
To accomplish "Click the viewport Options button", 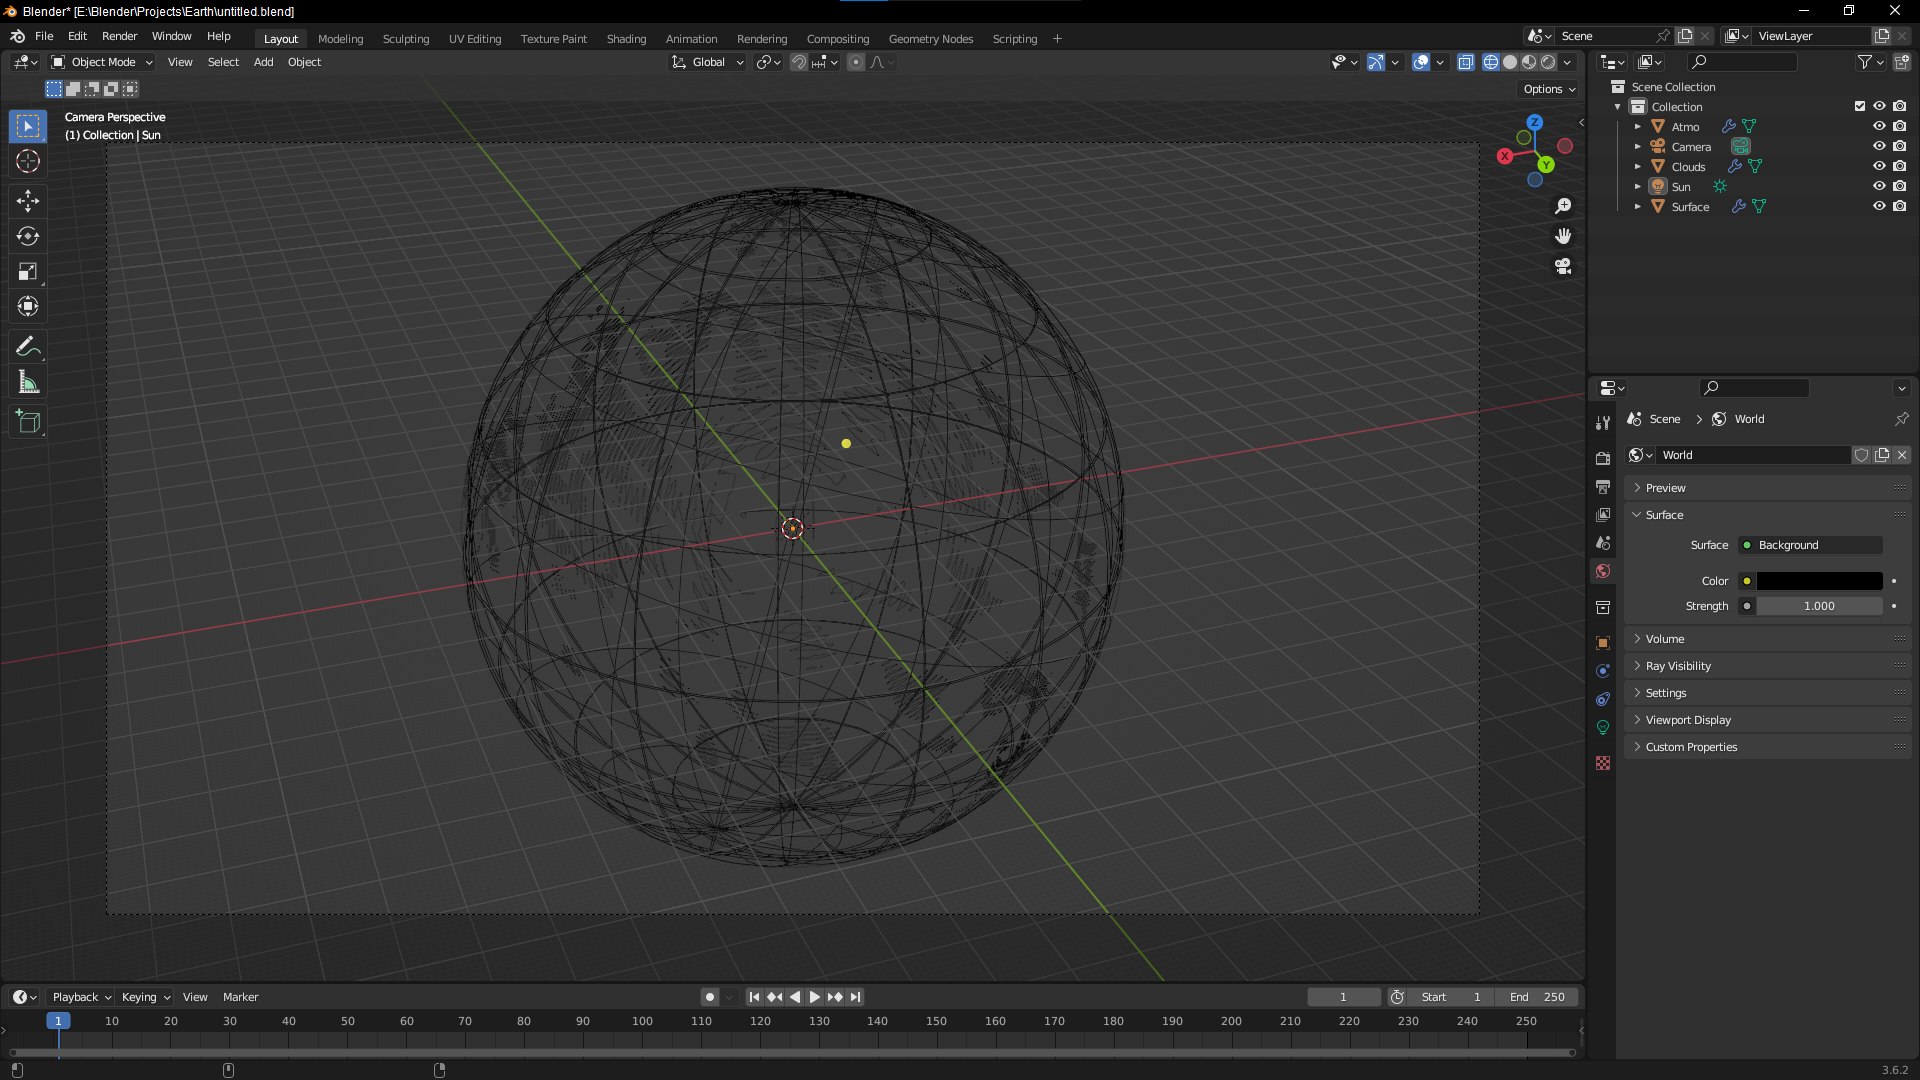I will 1548,89.
